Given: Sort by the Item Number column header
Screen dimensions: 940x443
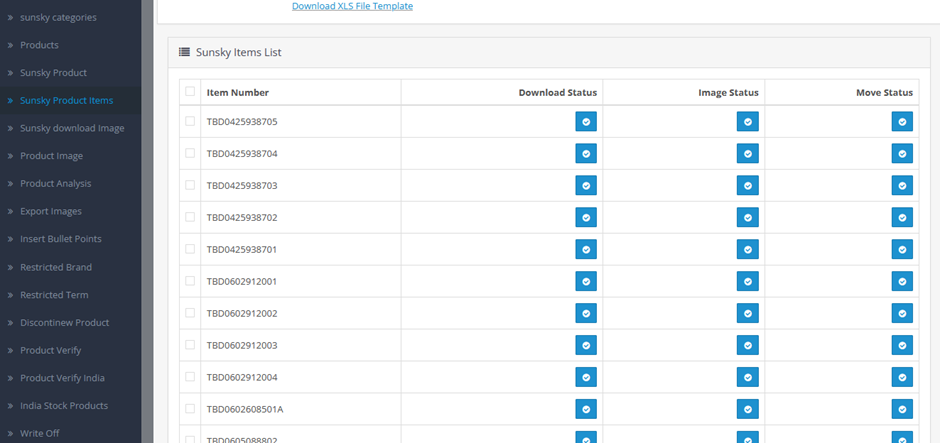Looking at the screenshot, I should click(238, 93).
